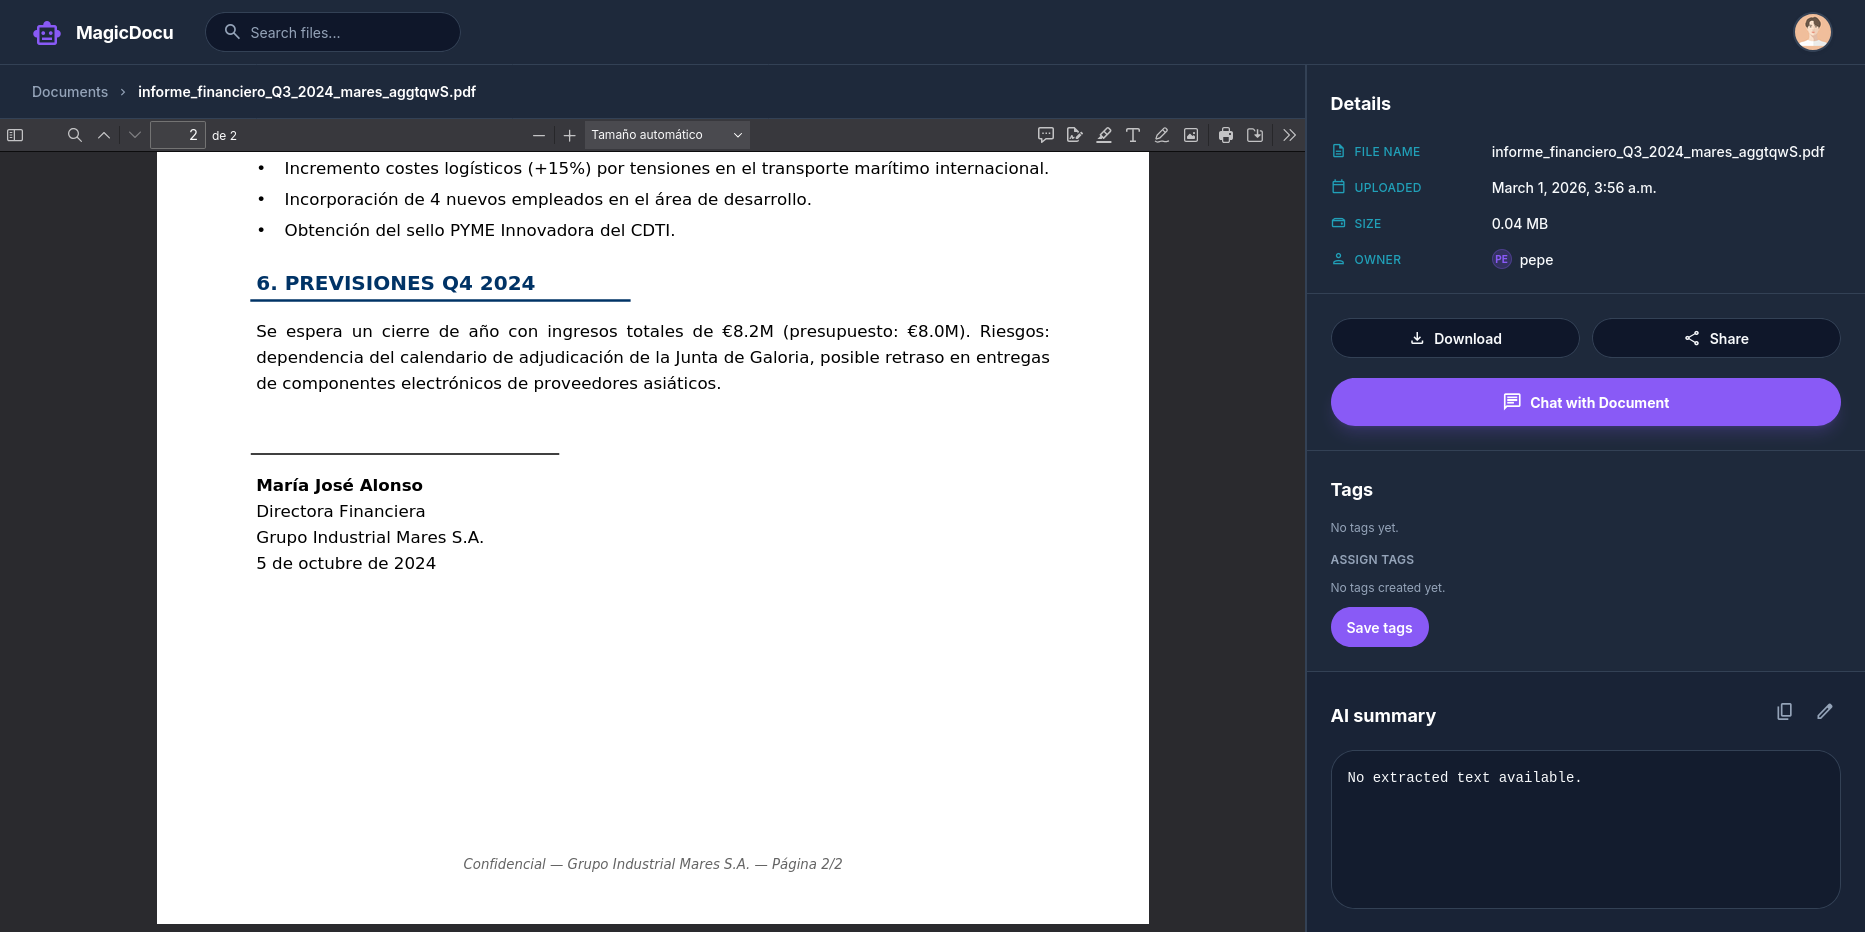The image size is (1865, 932).
Task: Click the Download button
Action: 1455,338
